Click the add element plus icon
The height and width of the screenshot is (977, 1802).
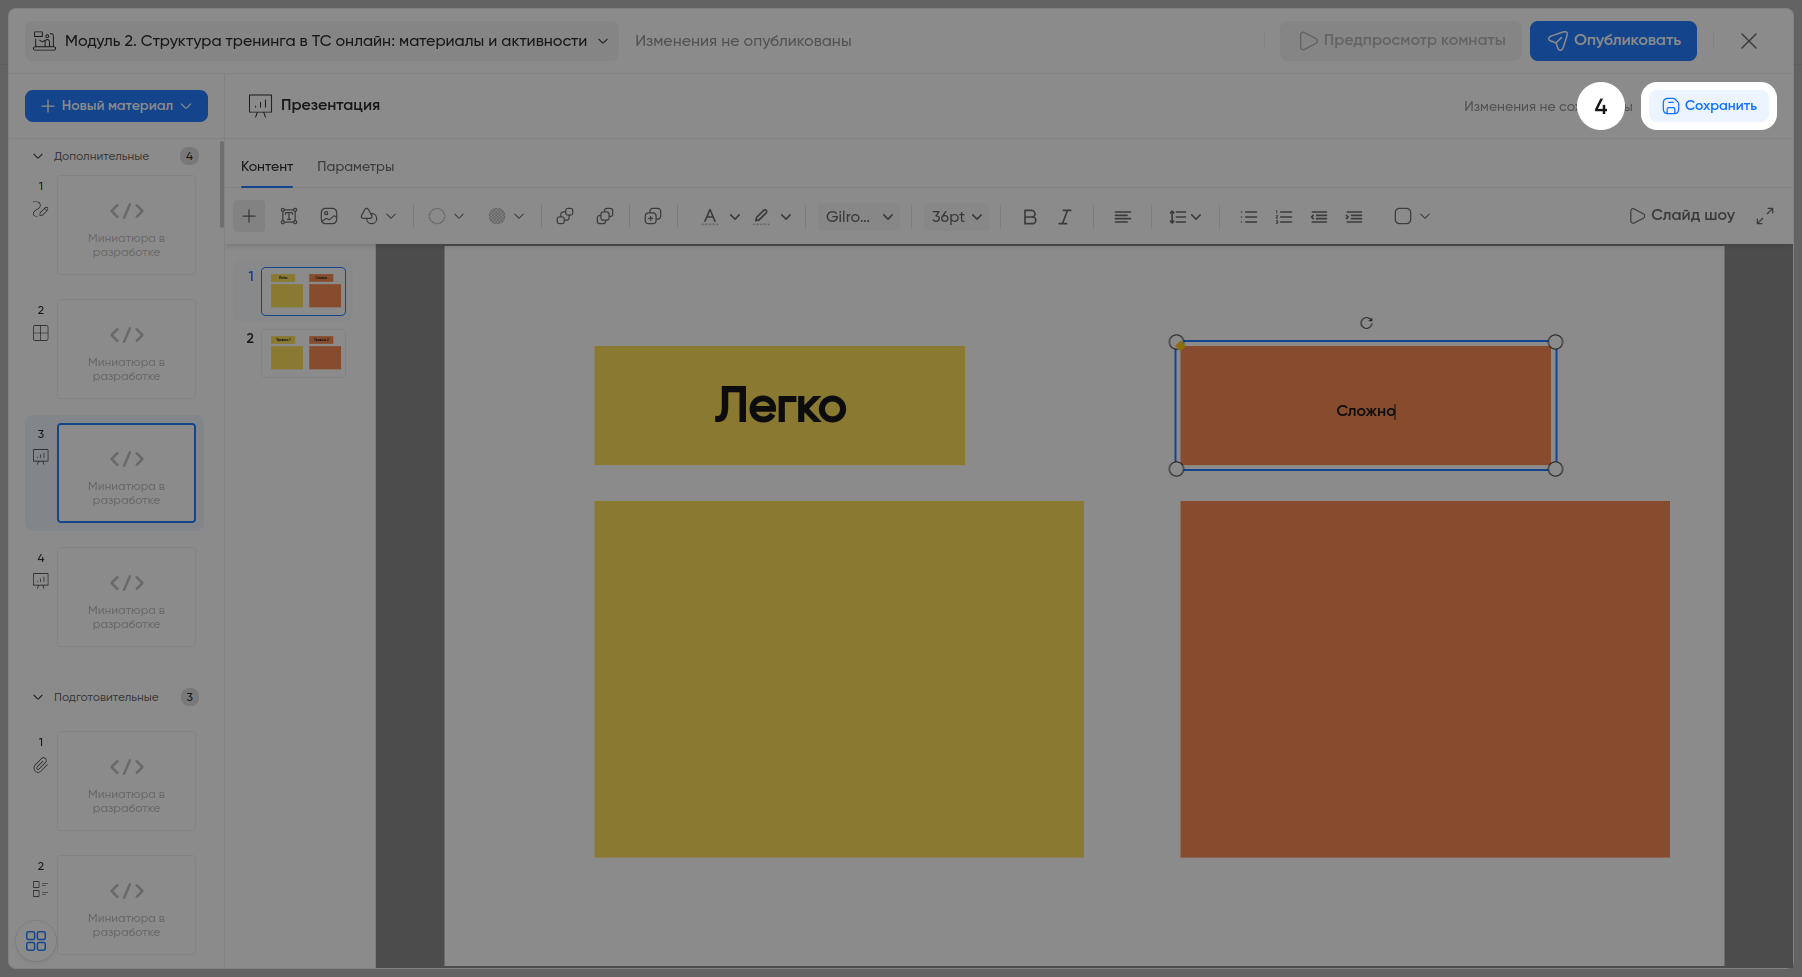[249, 216]
